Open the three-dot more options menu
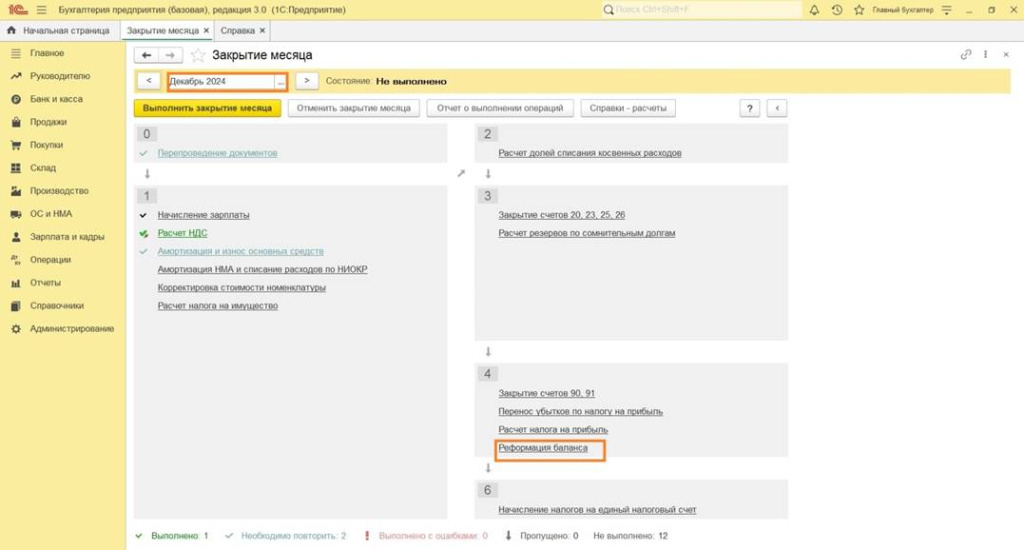Screen dimensions: 1024x550 pyautogui.click(x=986, y=55)
